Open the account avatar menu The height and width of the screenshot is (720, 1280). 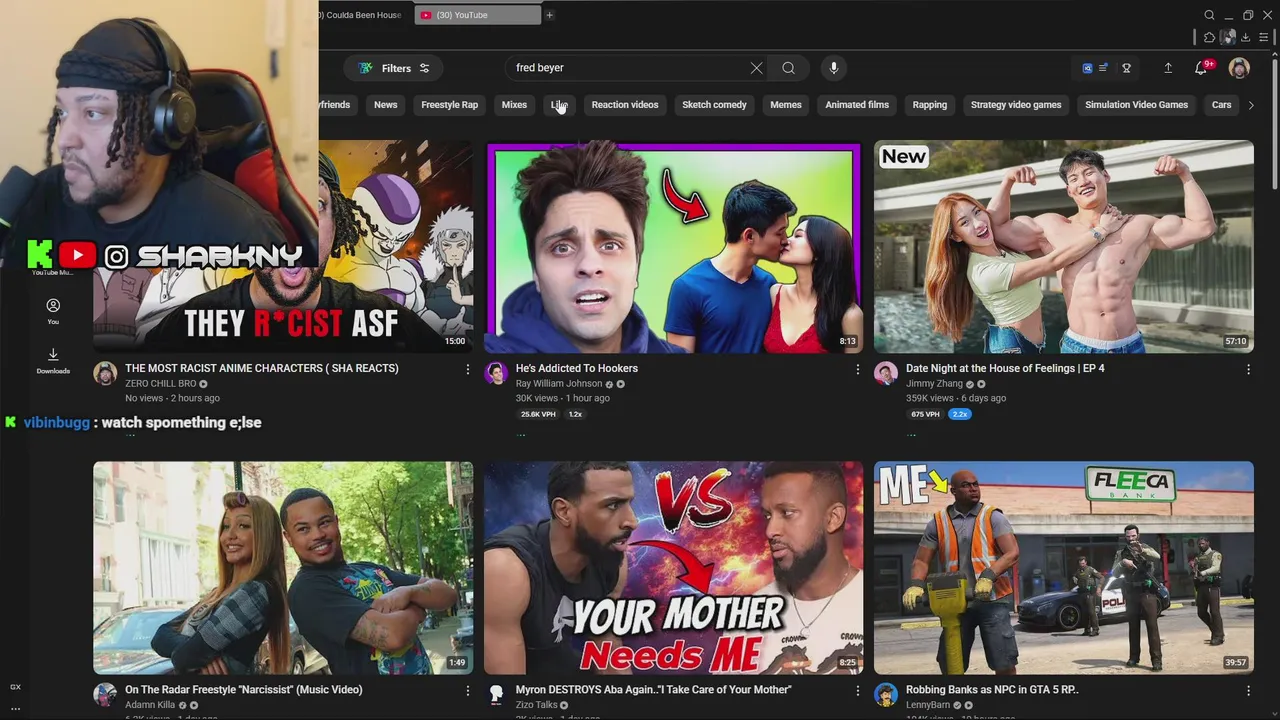tap(1239, 68)
